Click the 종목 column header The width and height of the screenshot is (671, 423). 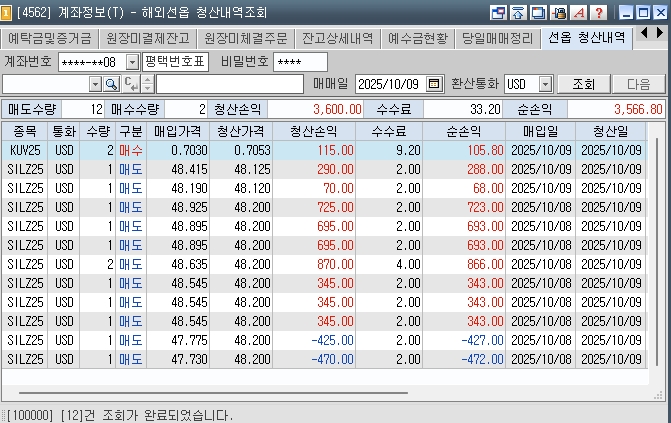[25, 131]
